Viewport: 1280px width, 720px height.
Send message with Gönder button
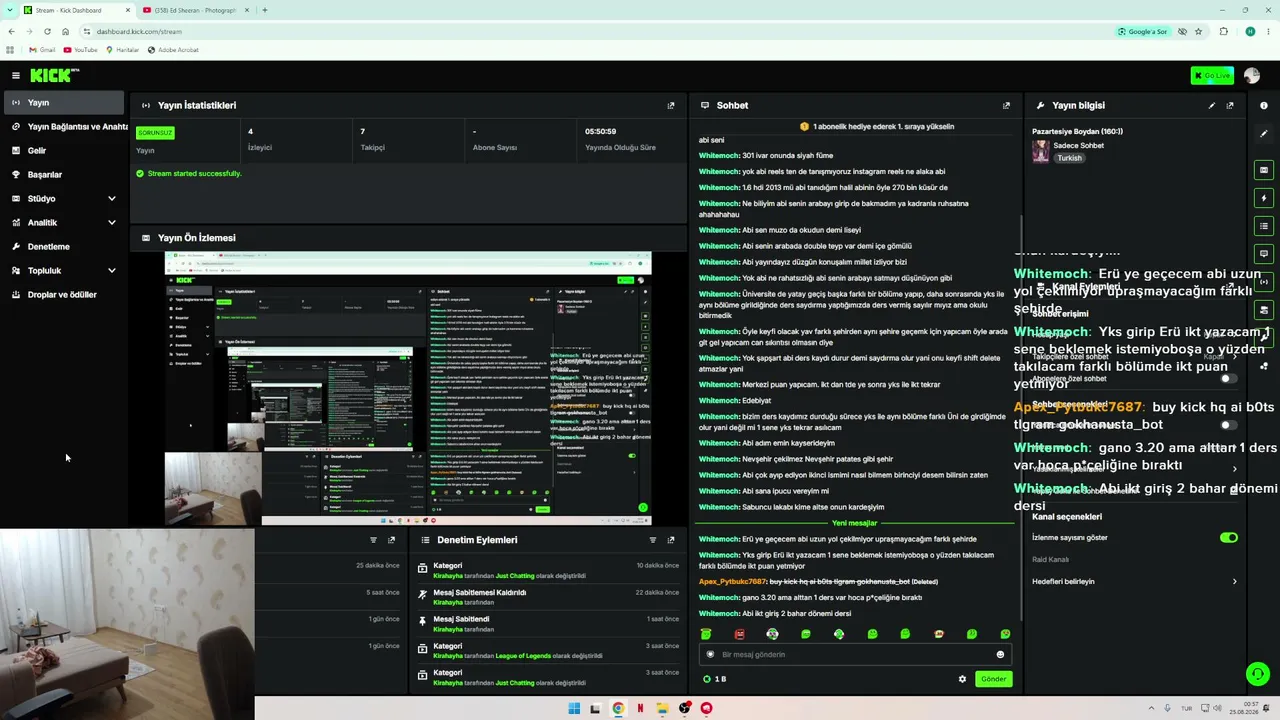pos(993,679)
